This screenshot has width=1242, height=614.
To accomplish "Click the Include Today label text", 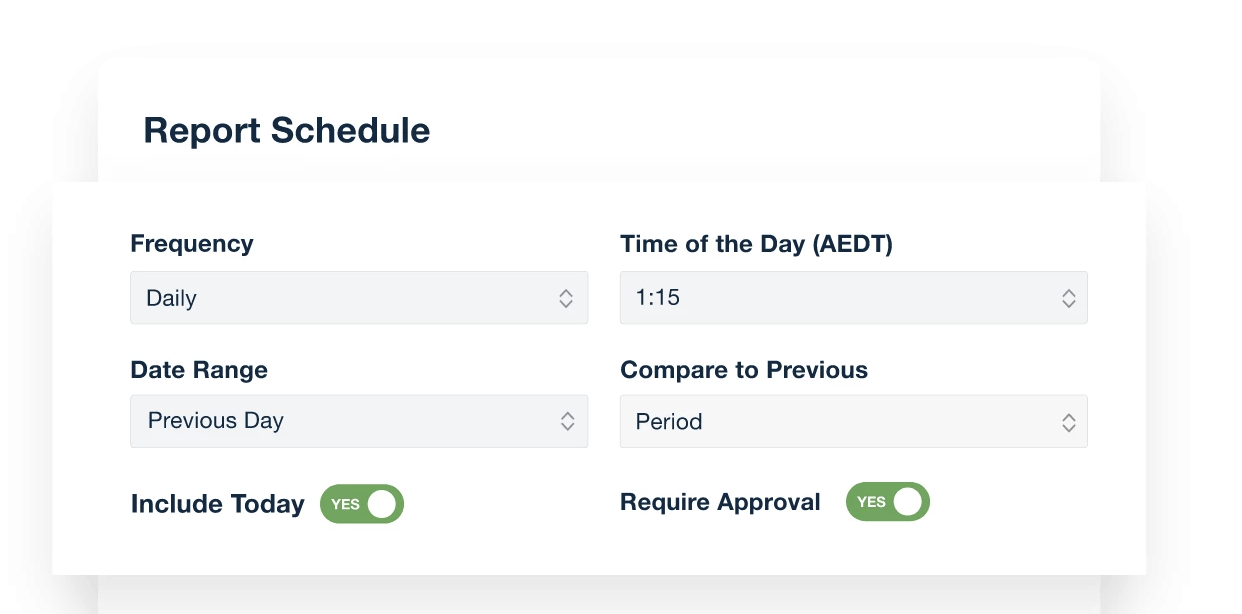I will pos(218,504).
